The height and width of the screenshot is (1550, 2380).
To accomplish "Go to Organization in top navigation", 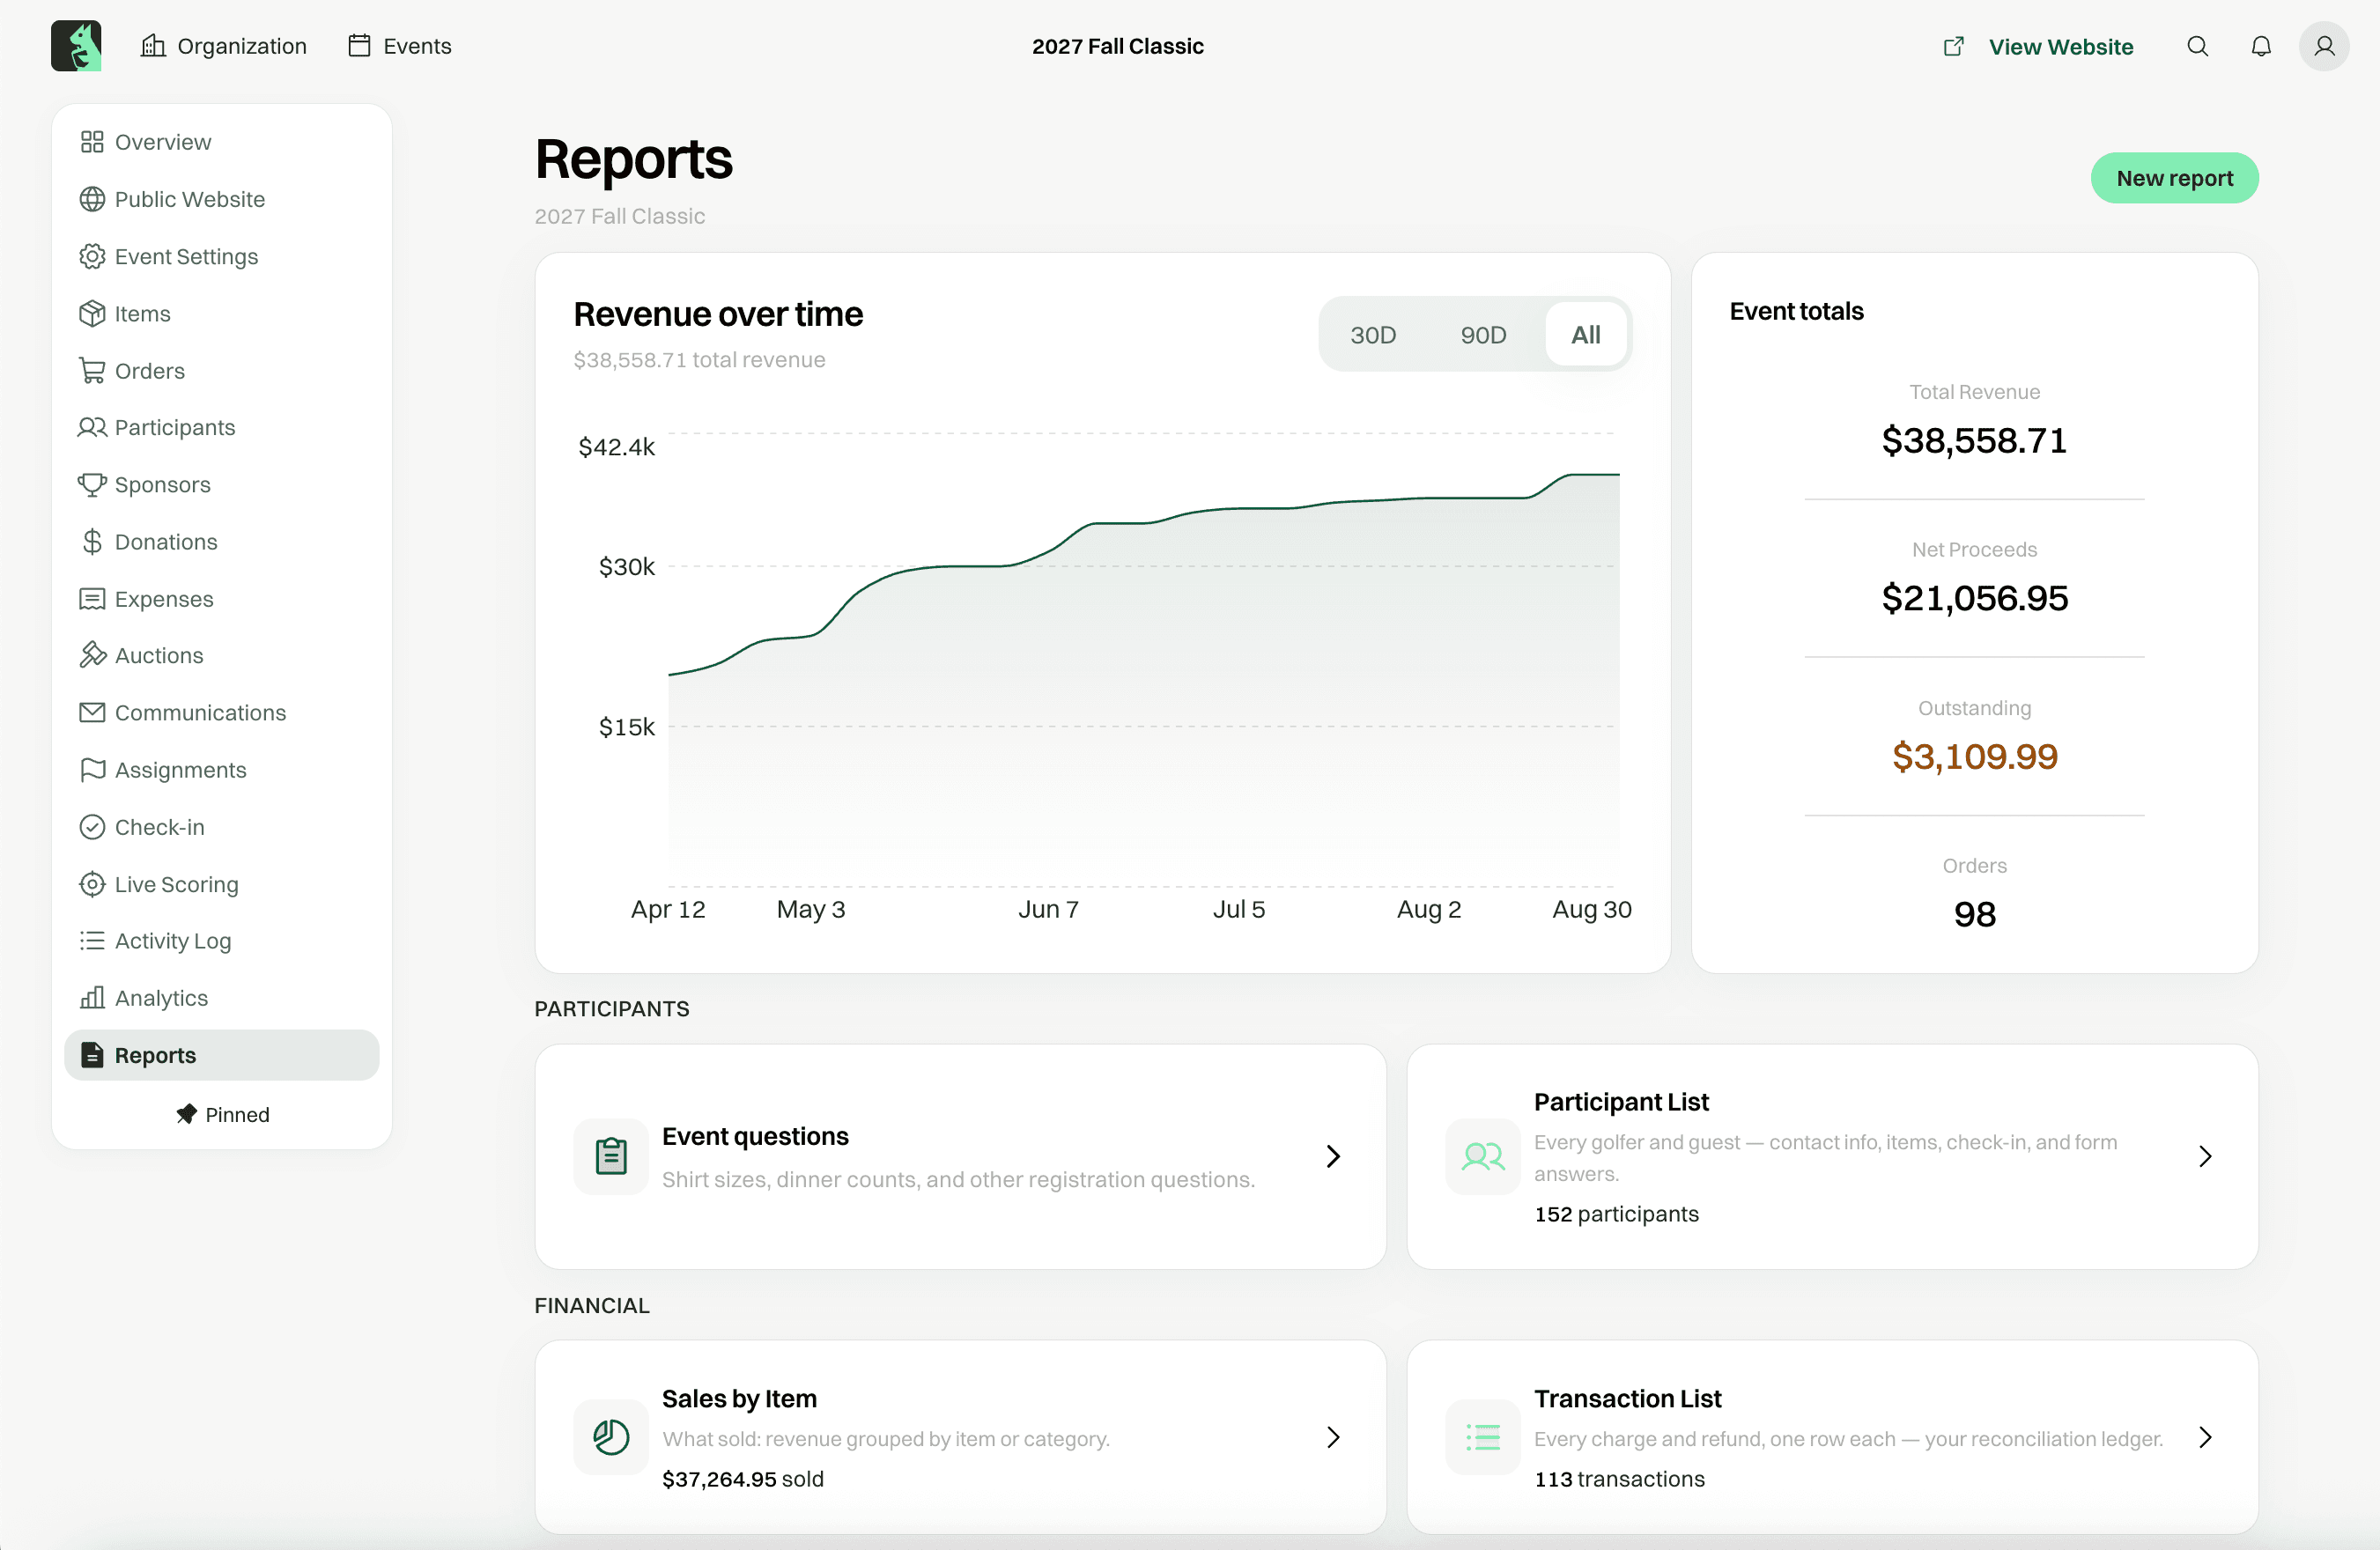I will 224,46.
